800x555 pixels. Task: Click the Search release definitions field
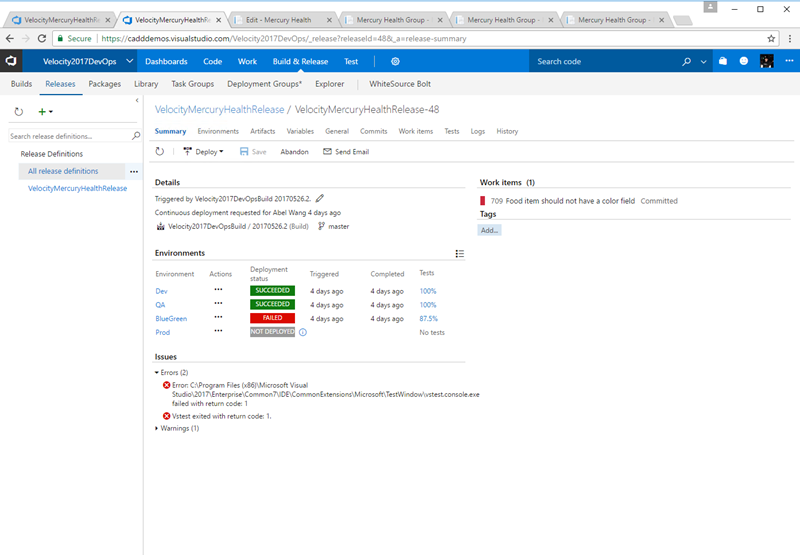(70, 136)
